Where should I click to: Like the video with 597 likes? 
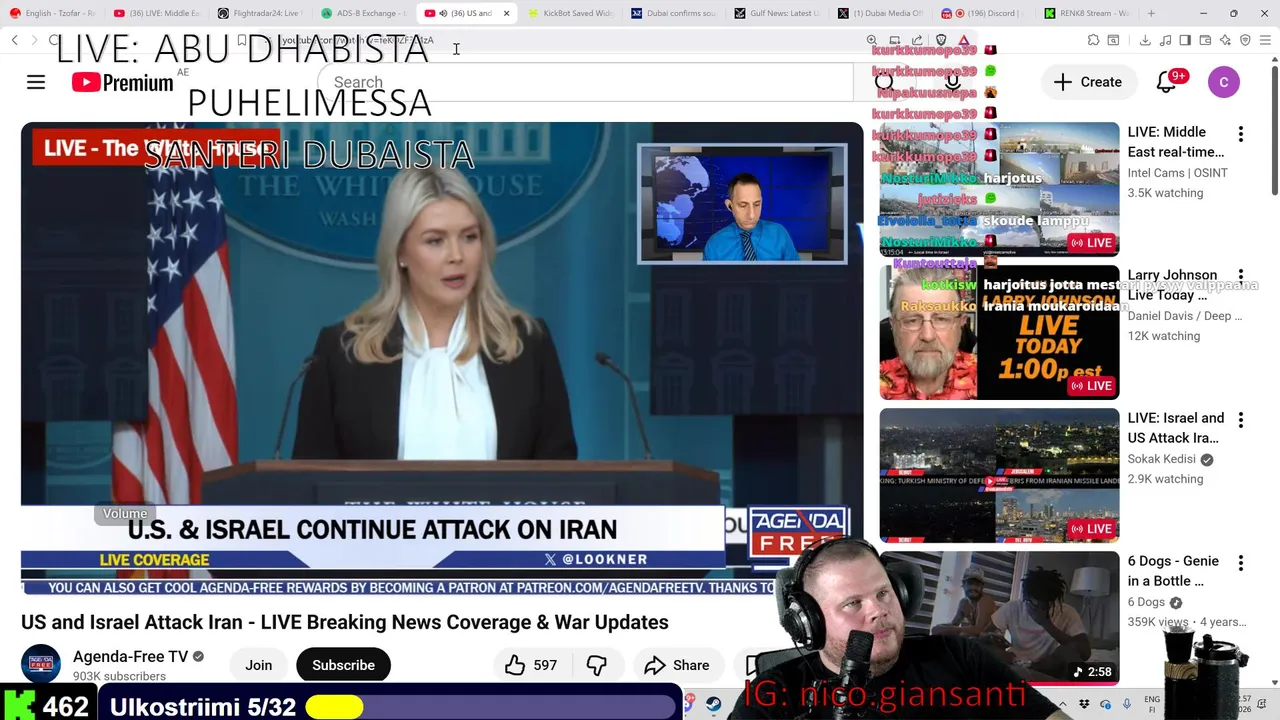[x=531, y=665]
